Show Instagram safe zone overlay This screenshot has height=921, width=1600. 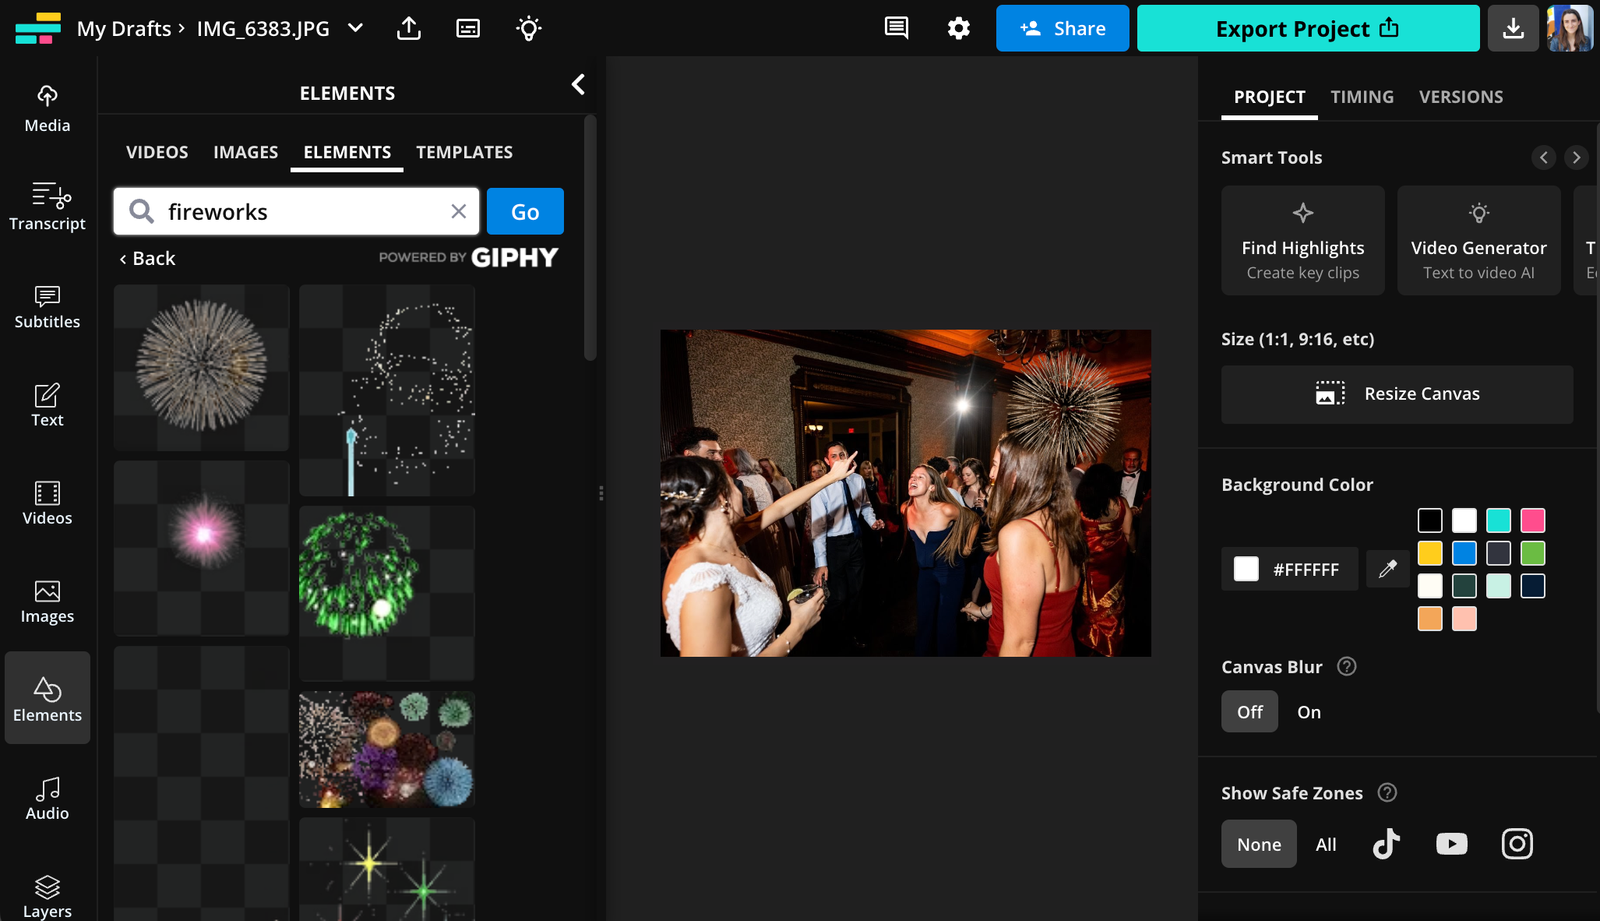click(1517, 843)
